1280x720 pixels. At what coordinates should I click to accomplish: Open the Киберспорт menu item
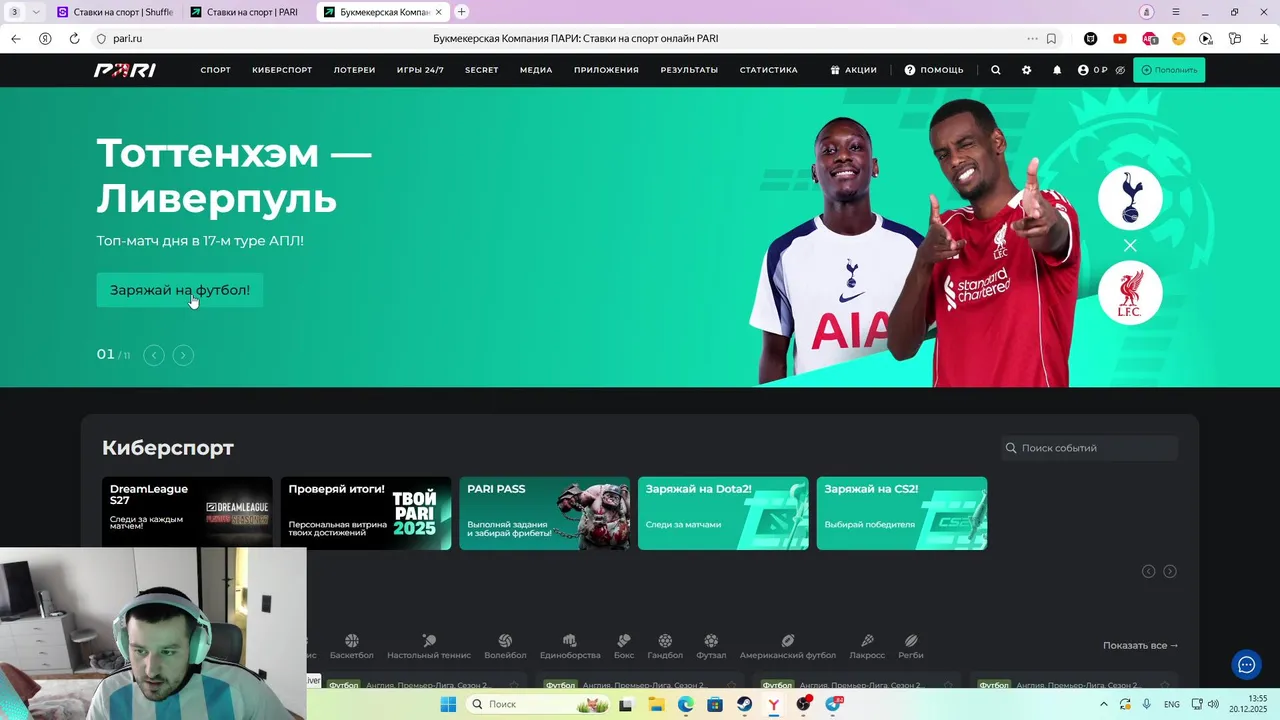[x=282, y=70]
